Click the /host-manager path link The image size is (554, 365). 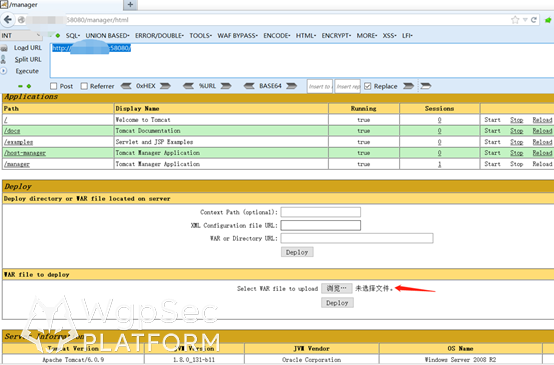point(25,153)
